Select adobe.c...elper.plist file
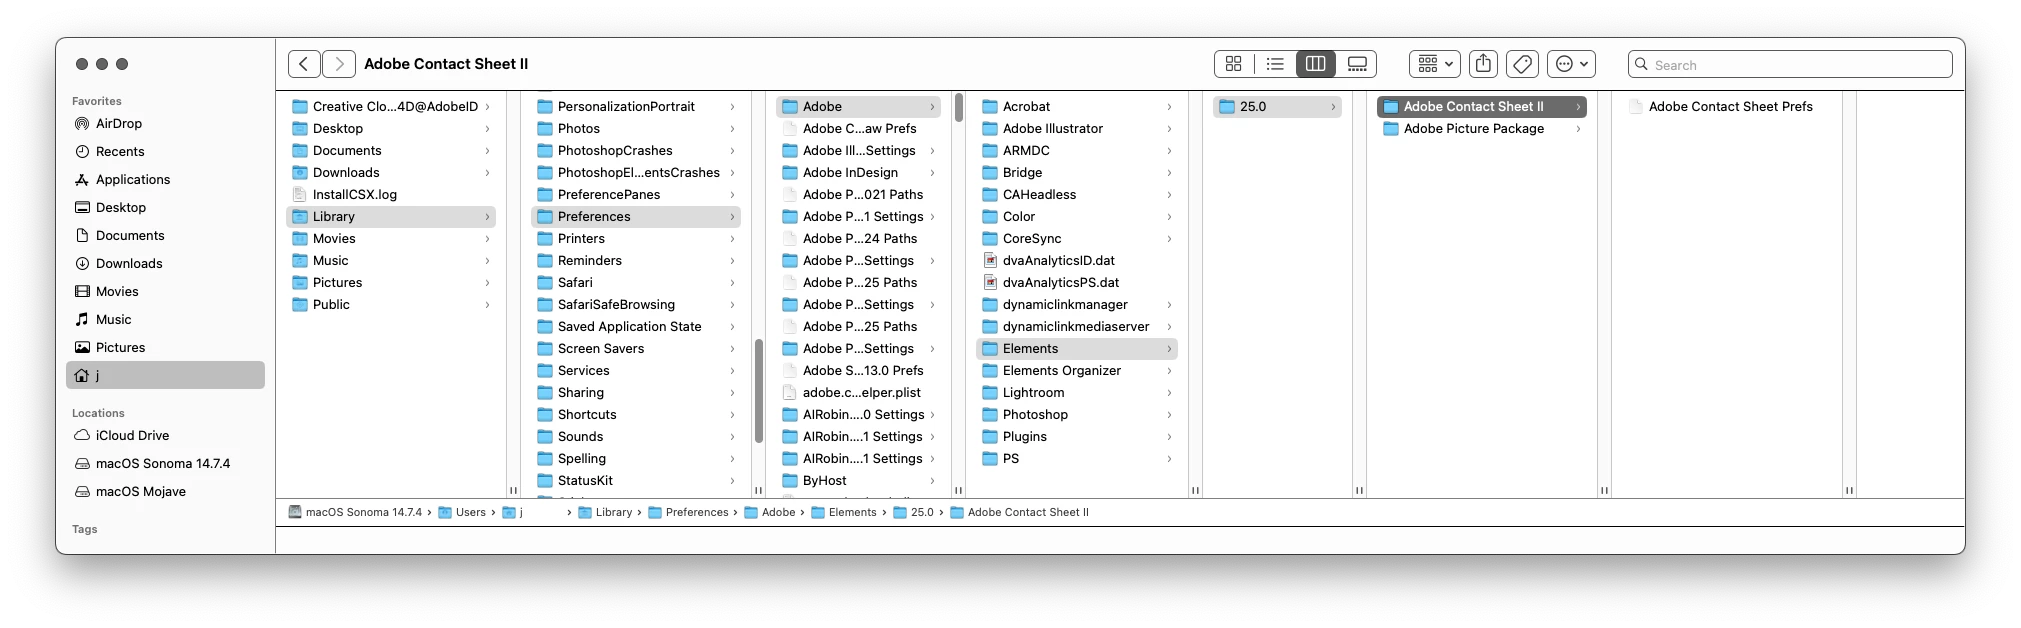 (x=858, y=393)
